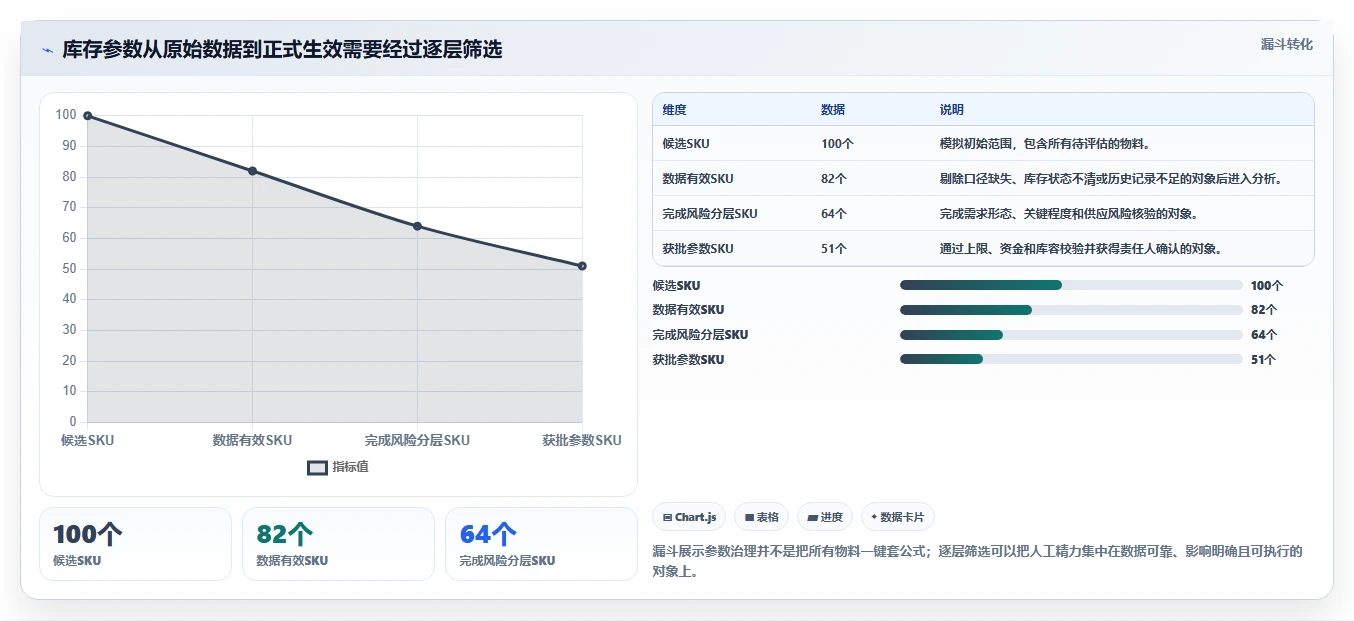This screenshot has height=621, width=1354.
Task: Click the chart data point at 51
Action: tap(582, 266)
